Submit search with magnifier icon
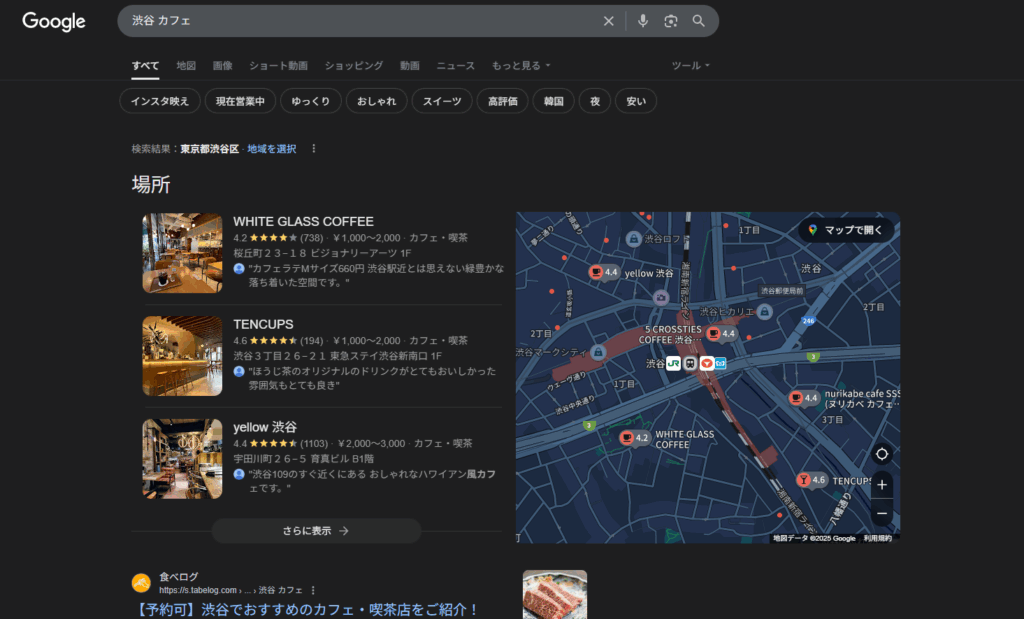The width and height of the screenshot is (1024, 619). [698, 21]
